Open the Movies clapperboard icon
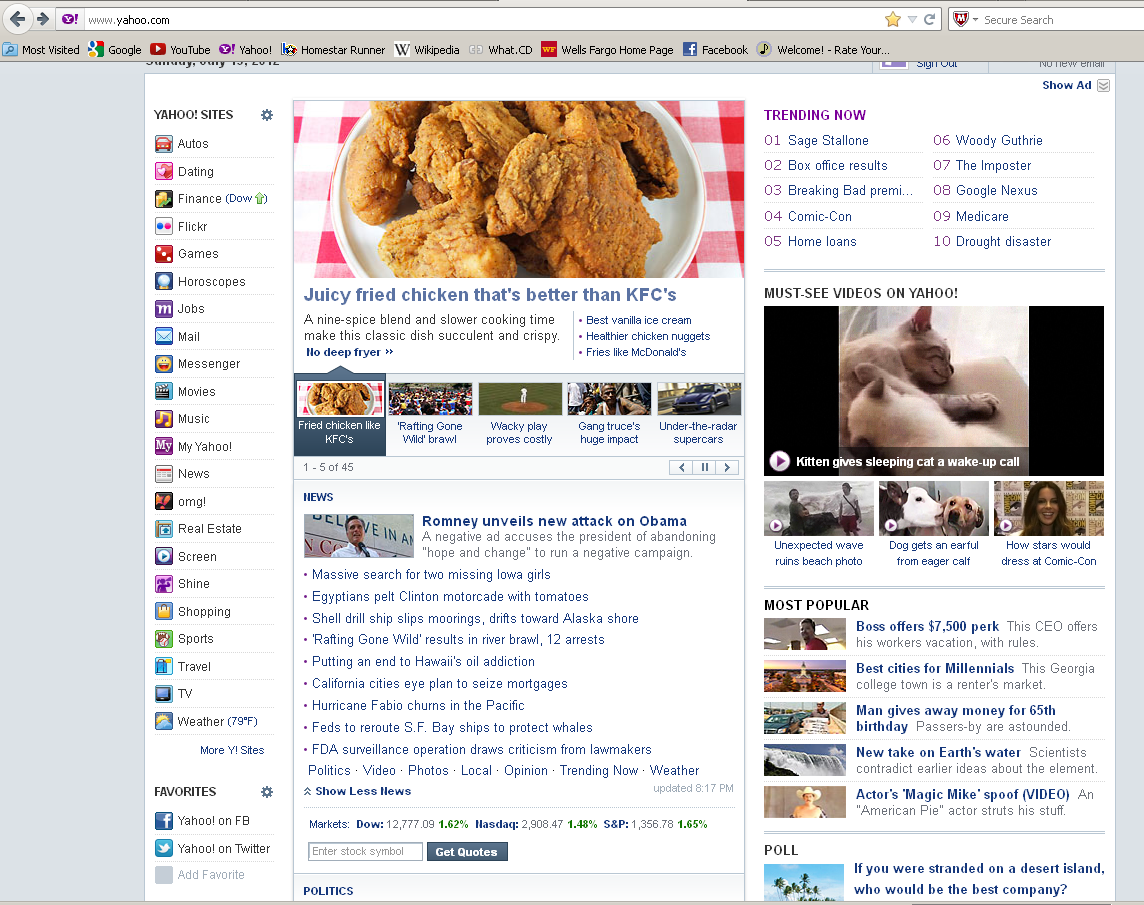1144x905 pixels. tap(163, 391)
